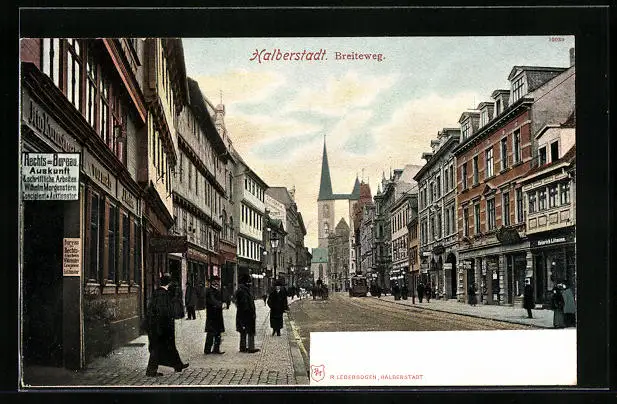Click the horse carriage near the tram

click(x=319, y=290)
